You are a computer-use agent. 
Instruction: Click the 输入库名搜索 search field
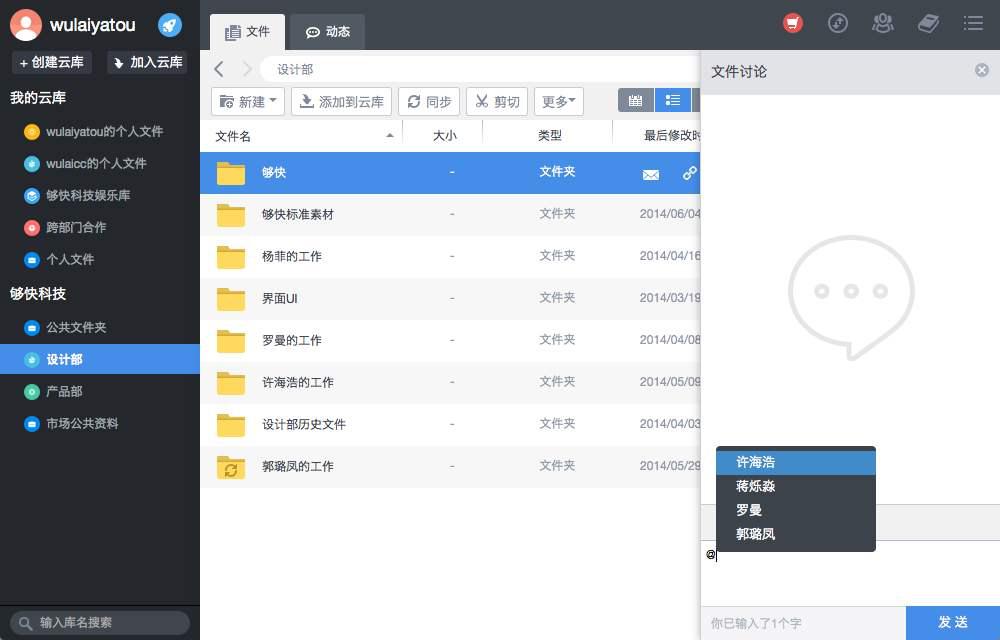click(100, 623)
